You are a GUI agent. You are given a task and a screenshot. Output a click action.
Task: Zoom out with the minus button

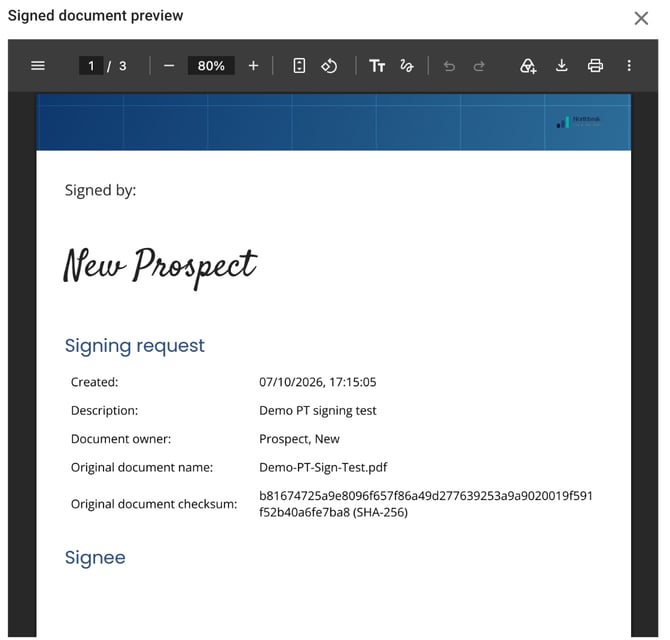tap(169, 66)
